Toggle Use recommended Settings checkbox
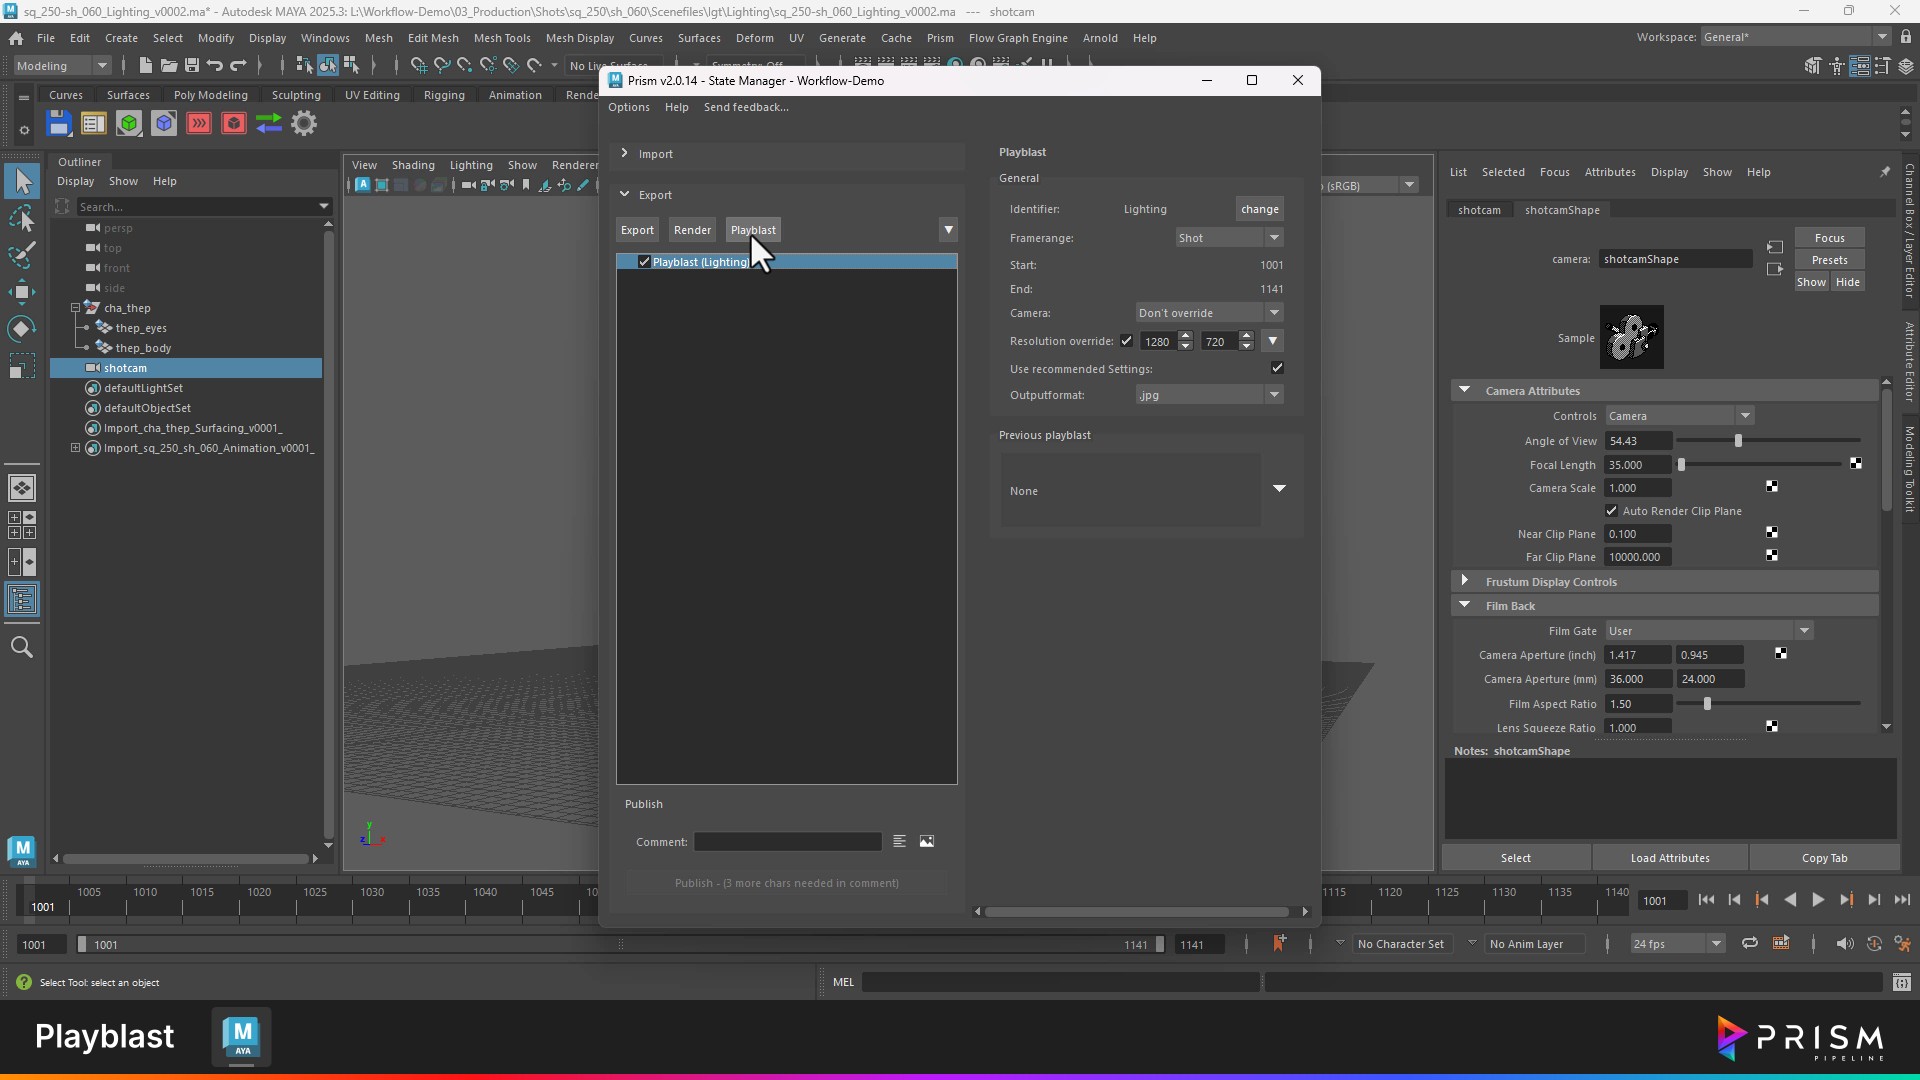Screen dimensions: 1920x1080 pyautogui.click(x=1277, y=368)
